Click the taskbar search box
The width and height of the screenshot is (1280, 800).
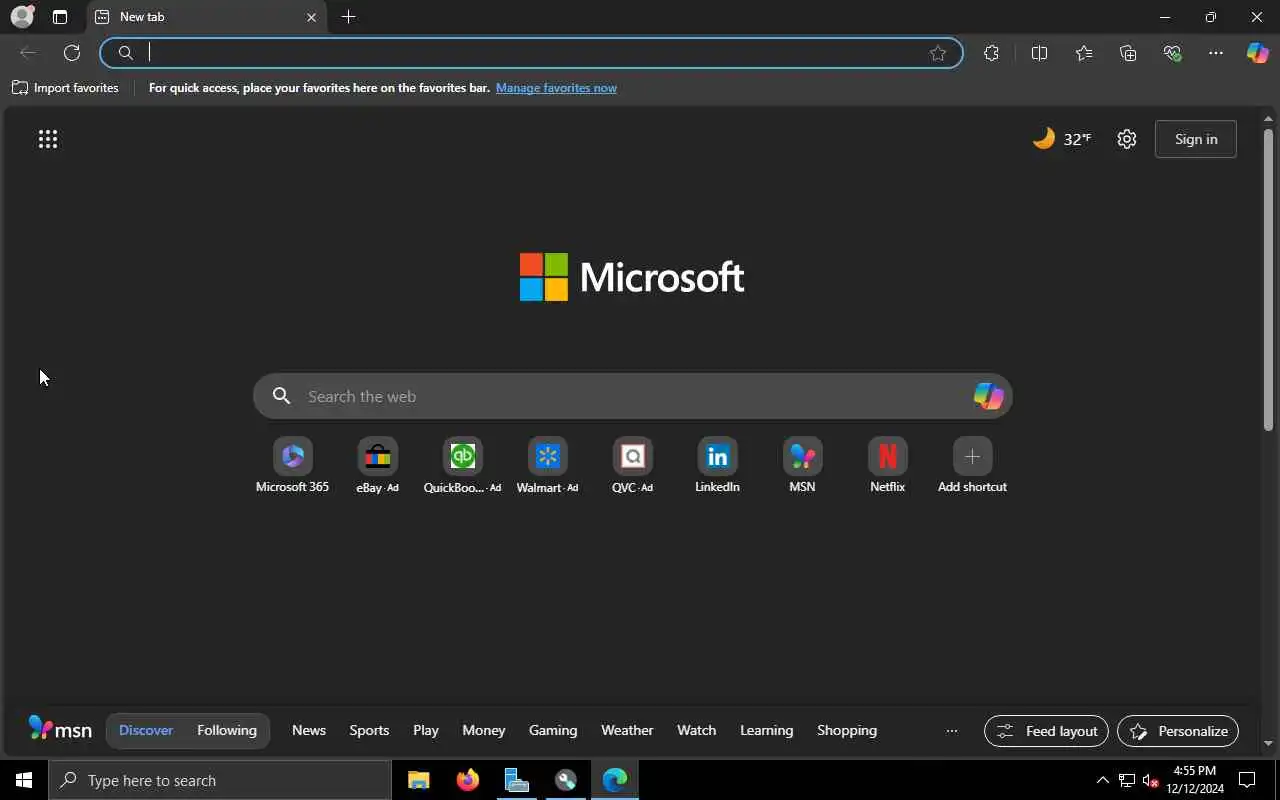coord(220,780)
